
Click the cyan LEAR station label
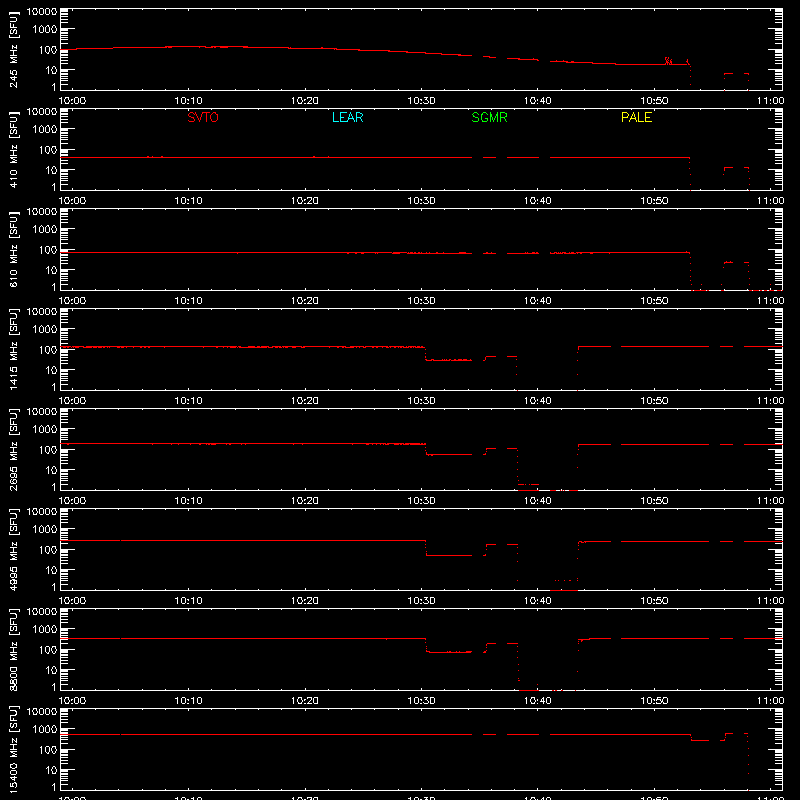(347, 117)
